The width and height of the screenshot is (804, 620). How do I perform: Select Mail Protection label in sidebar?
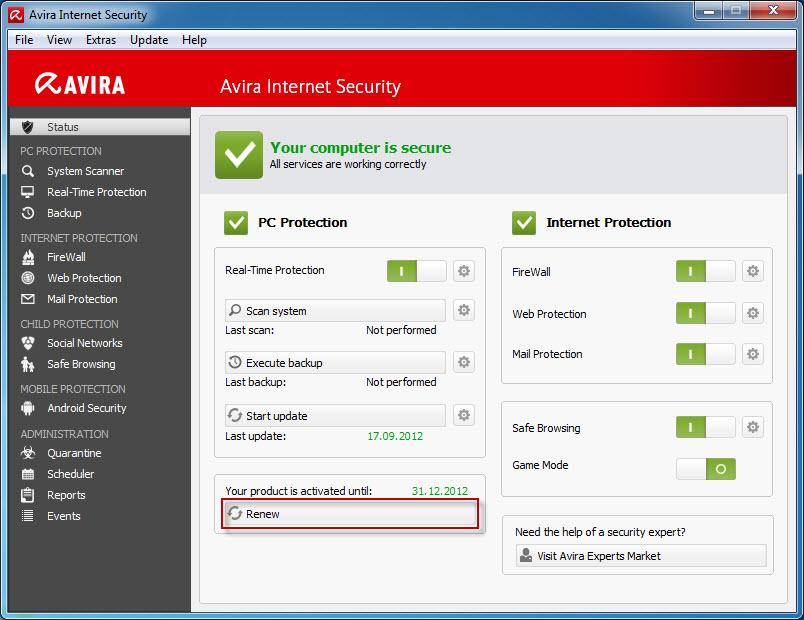pyautogui.click(x=83, y=299)
